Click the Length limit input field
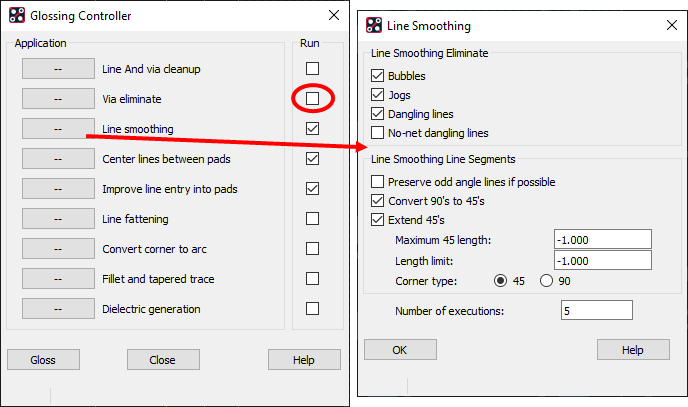This screenshot has width=688, height=407. click(602, 260)
